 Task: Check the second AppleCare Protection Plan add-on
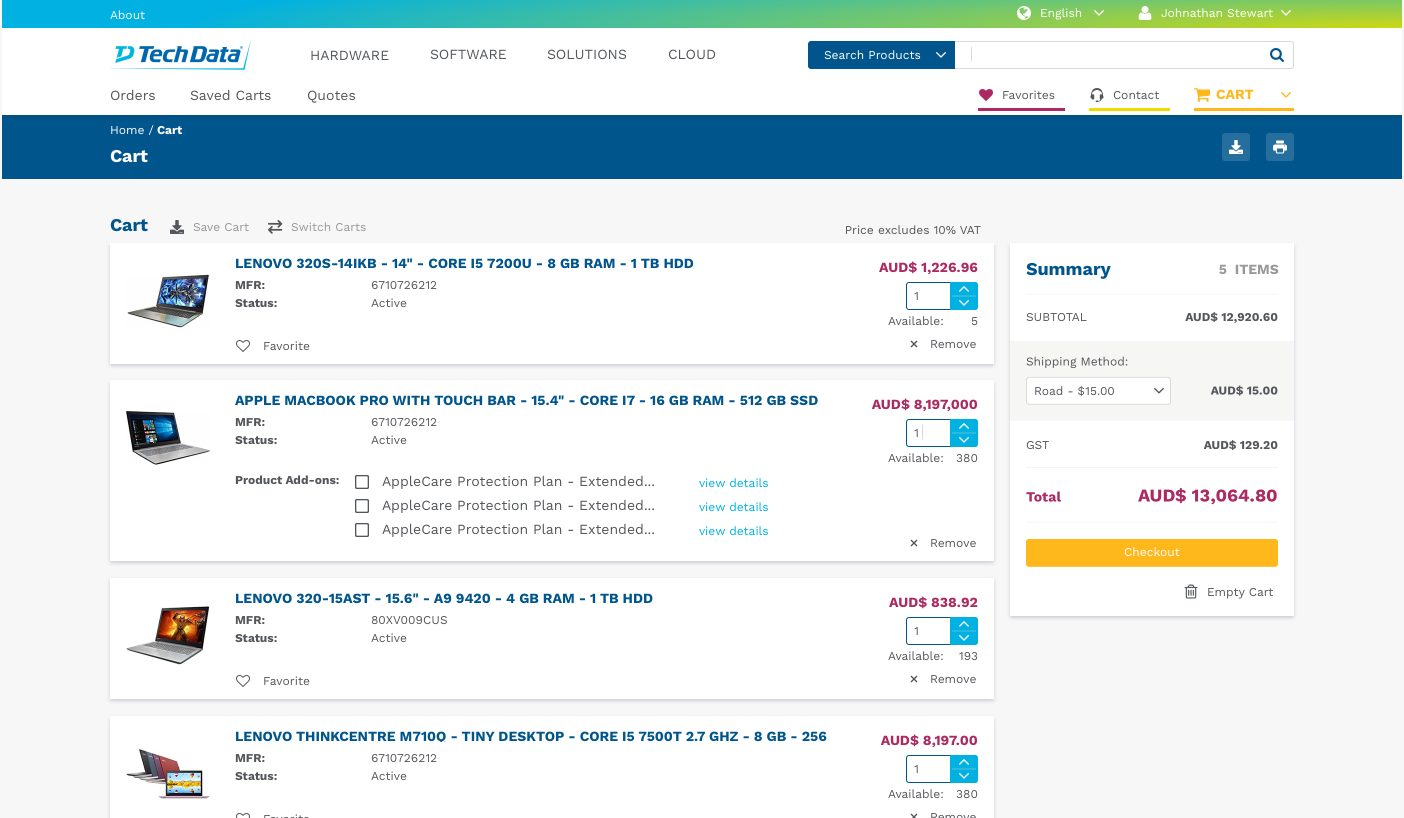[362, 506]
